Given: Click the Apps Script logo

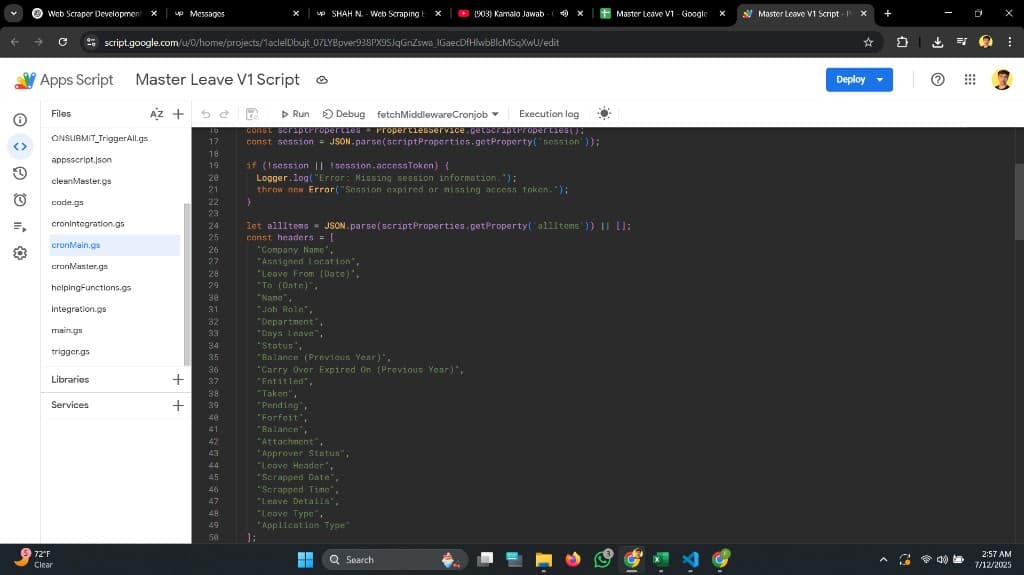Looking at the screenshot, I should click(x=63, y=80).
